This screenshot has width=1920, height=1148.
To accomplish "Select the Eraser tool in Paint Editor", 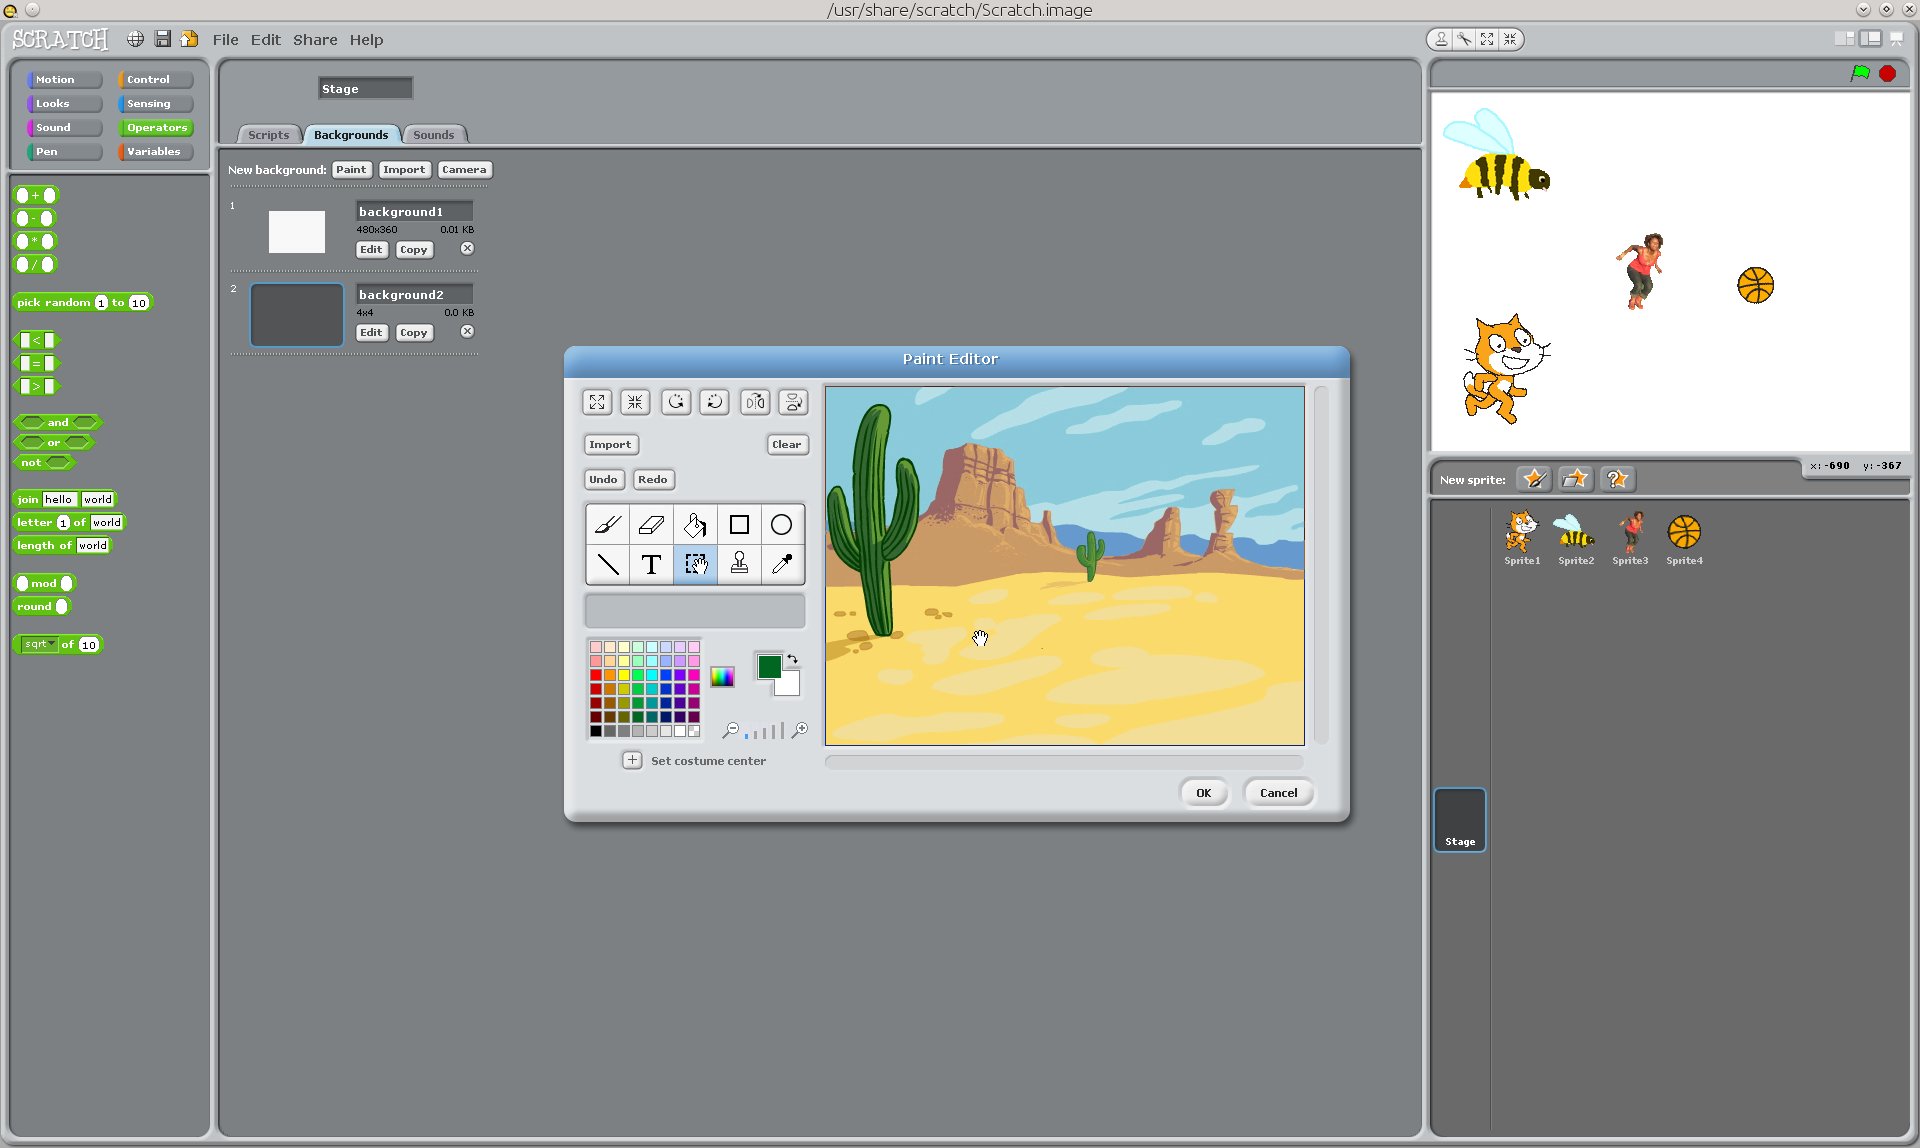I will click(x=651, y=525).
